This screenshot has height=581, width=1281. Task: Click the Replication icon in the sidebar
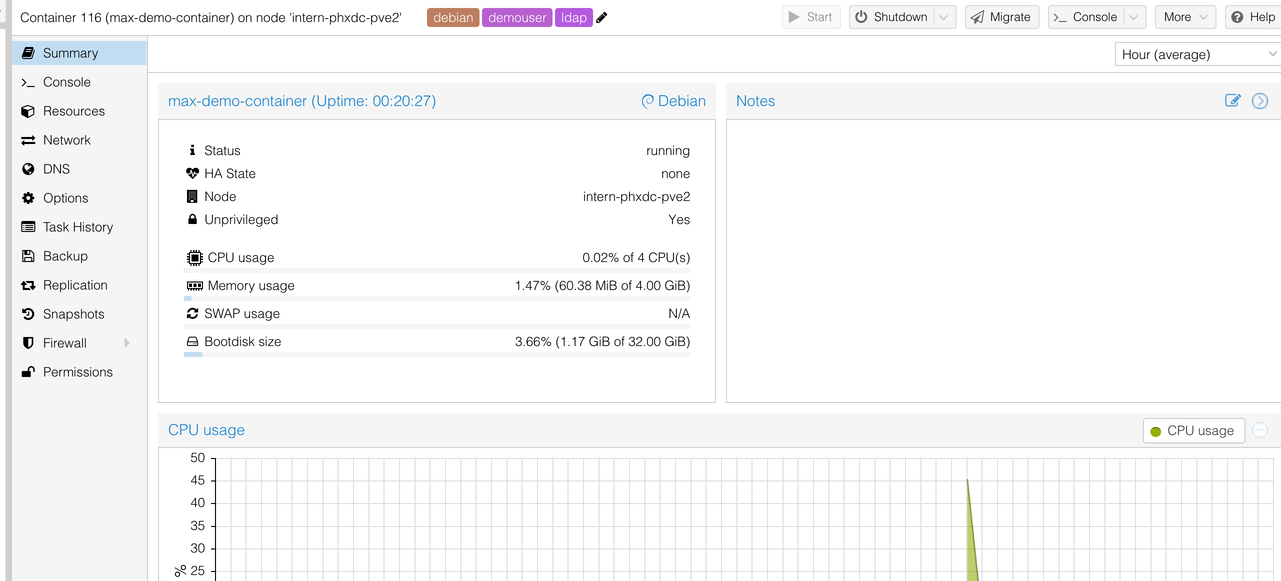(27, 285)
